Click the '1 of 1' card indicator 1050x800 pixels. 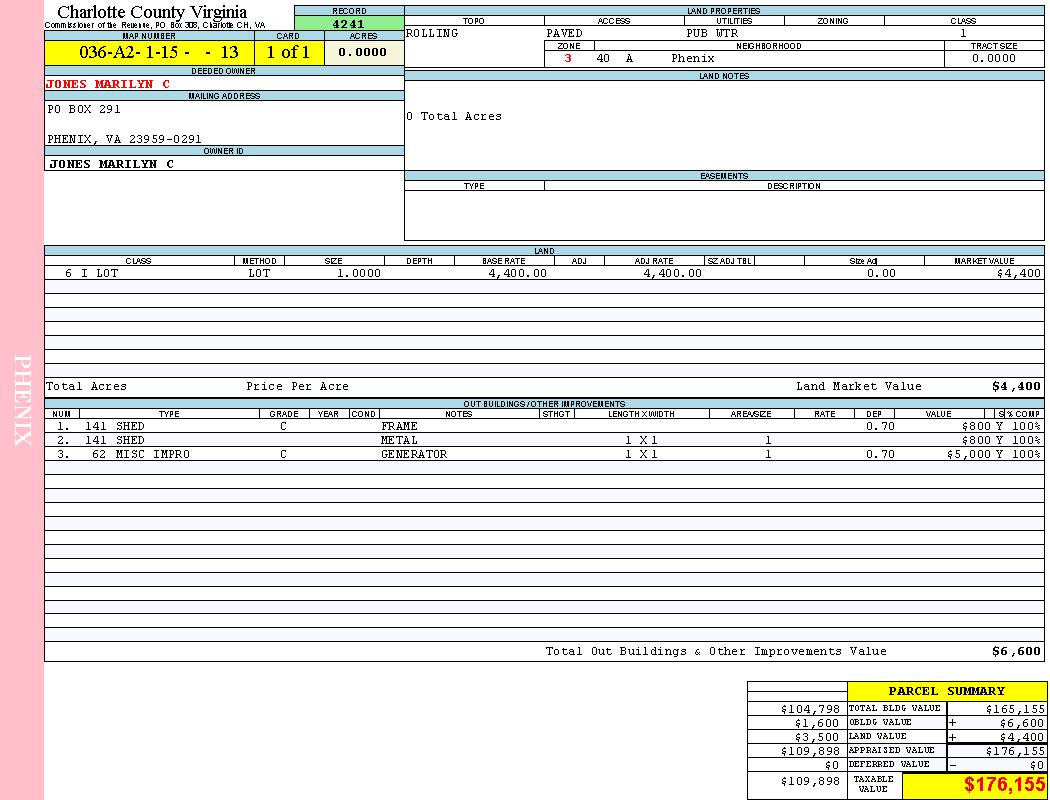click(x=288, y=53)
